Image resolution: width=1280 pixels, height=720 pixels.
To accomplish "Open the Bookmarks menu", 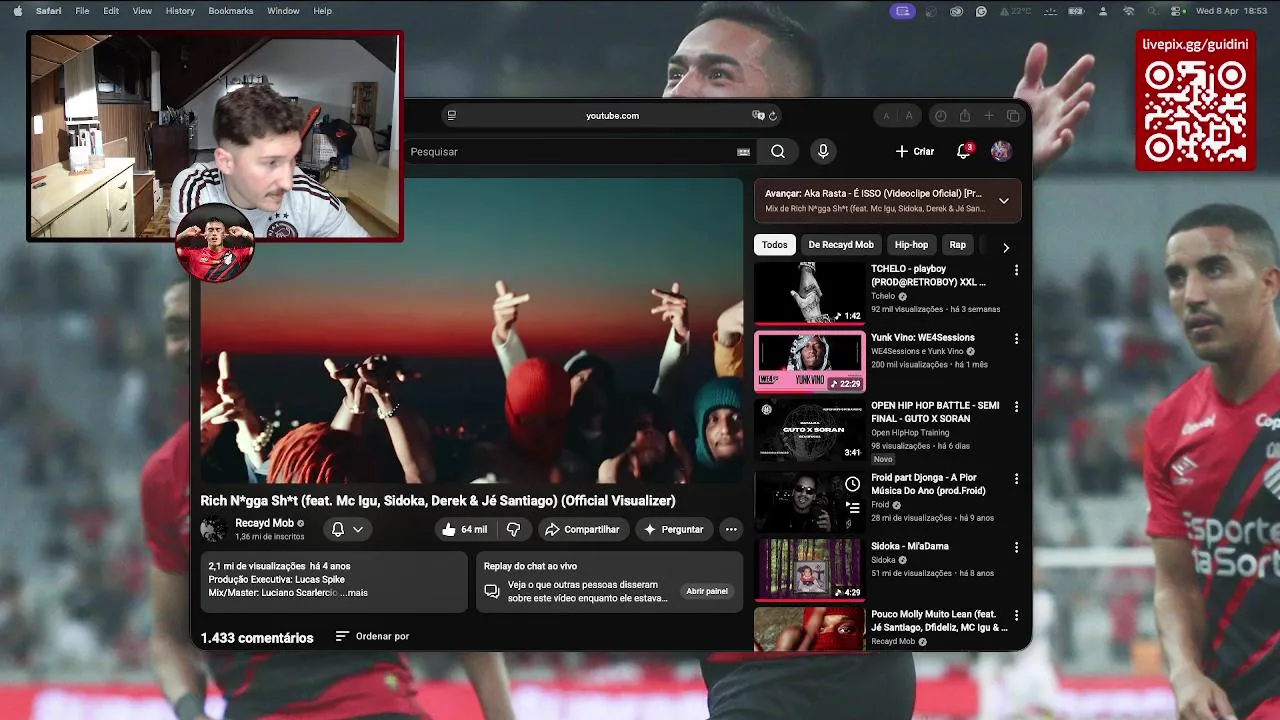I will click(231, 11).
